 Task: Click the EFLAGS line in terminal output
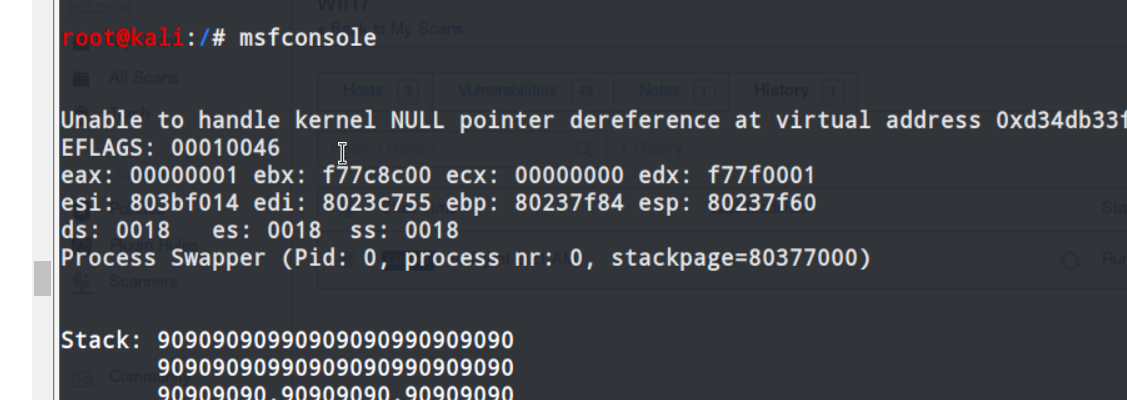click(x=170, y=149)
